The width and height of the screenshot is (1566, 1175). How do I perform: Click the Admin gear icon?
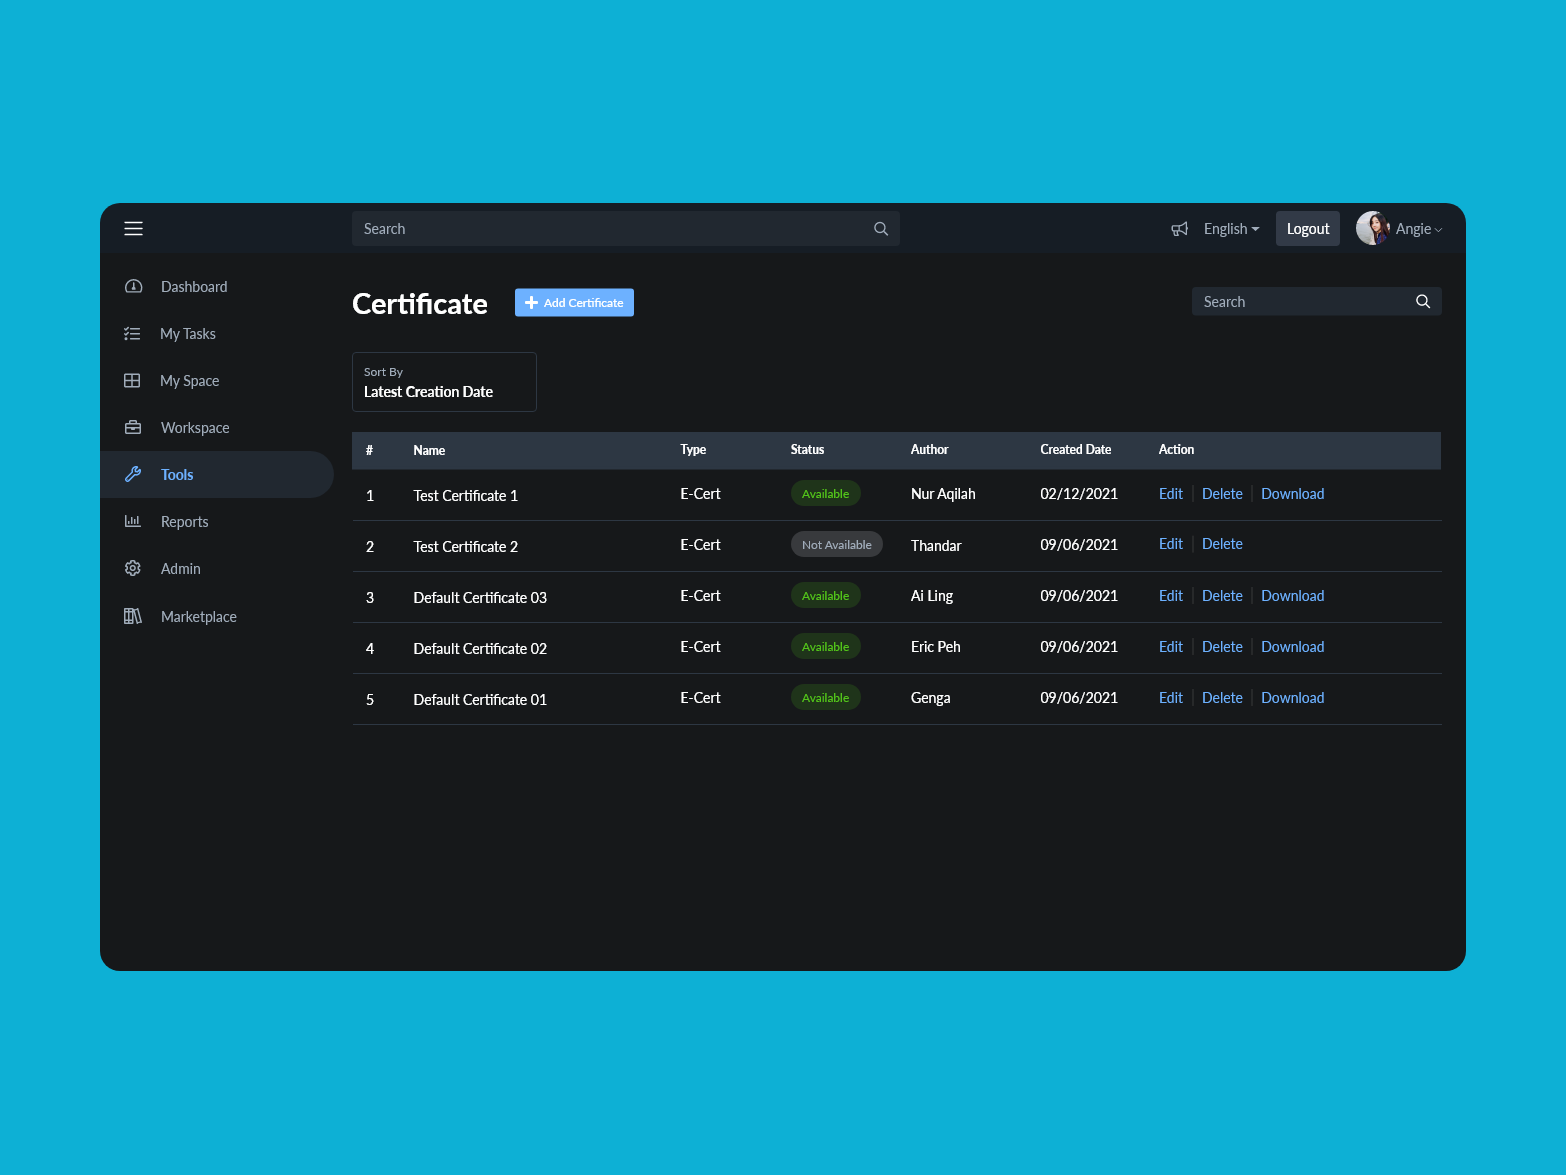133,569
